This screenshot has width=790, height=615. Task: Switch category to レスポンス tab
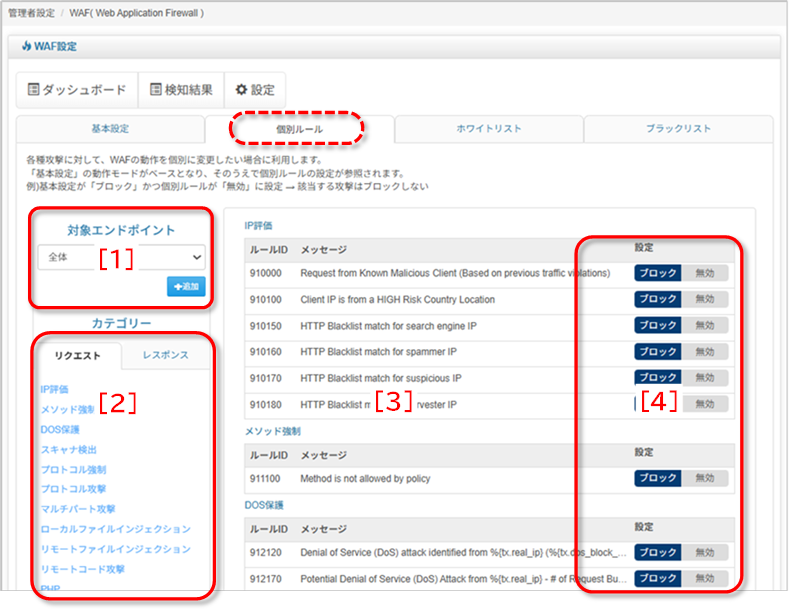pos(165,356)
